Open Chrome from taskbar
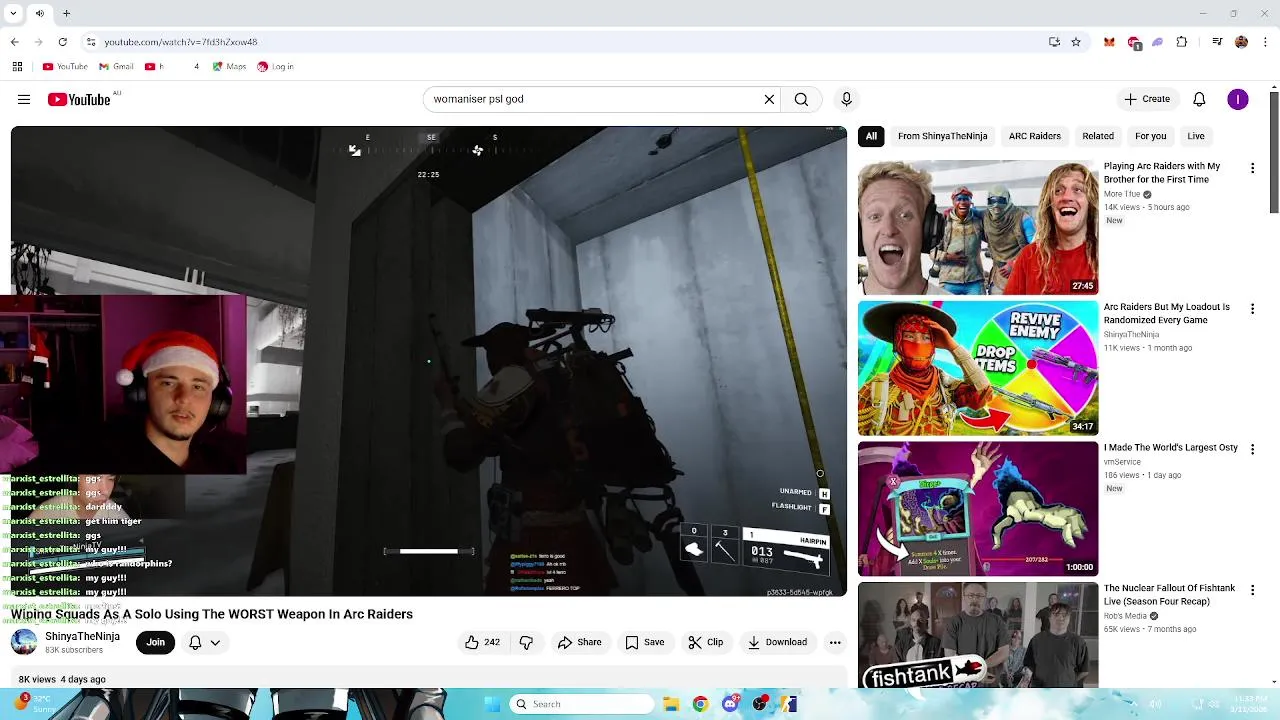This screenshot has width=1280, height=720. 700,704
